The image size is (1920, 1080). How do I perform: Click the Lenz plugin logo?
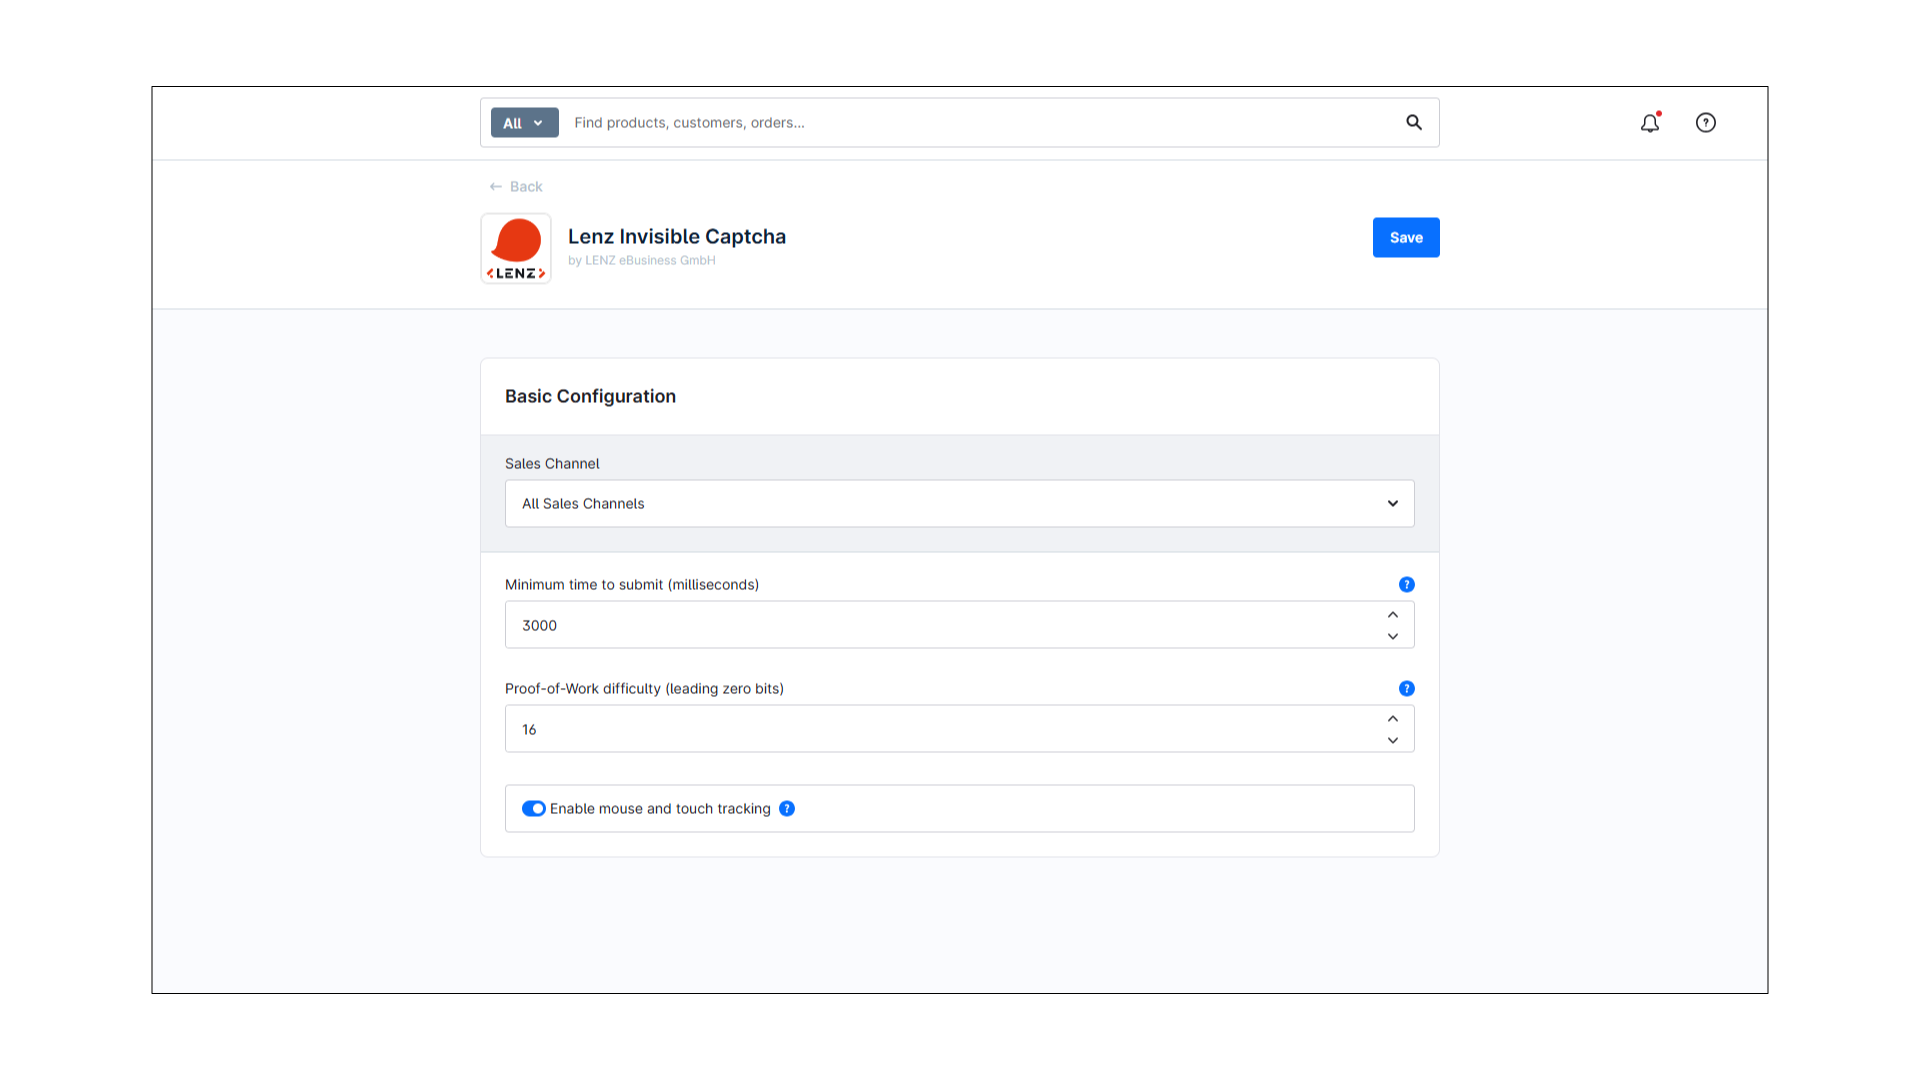[516, 248]
